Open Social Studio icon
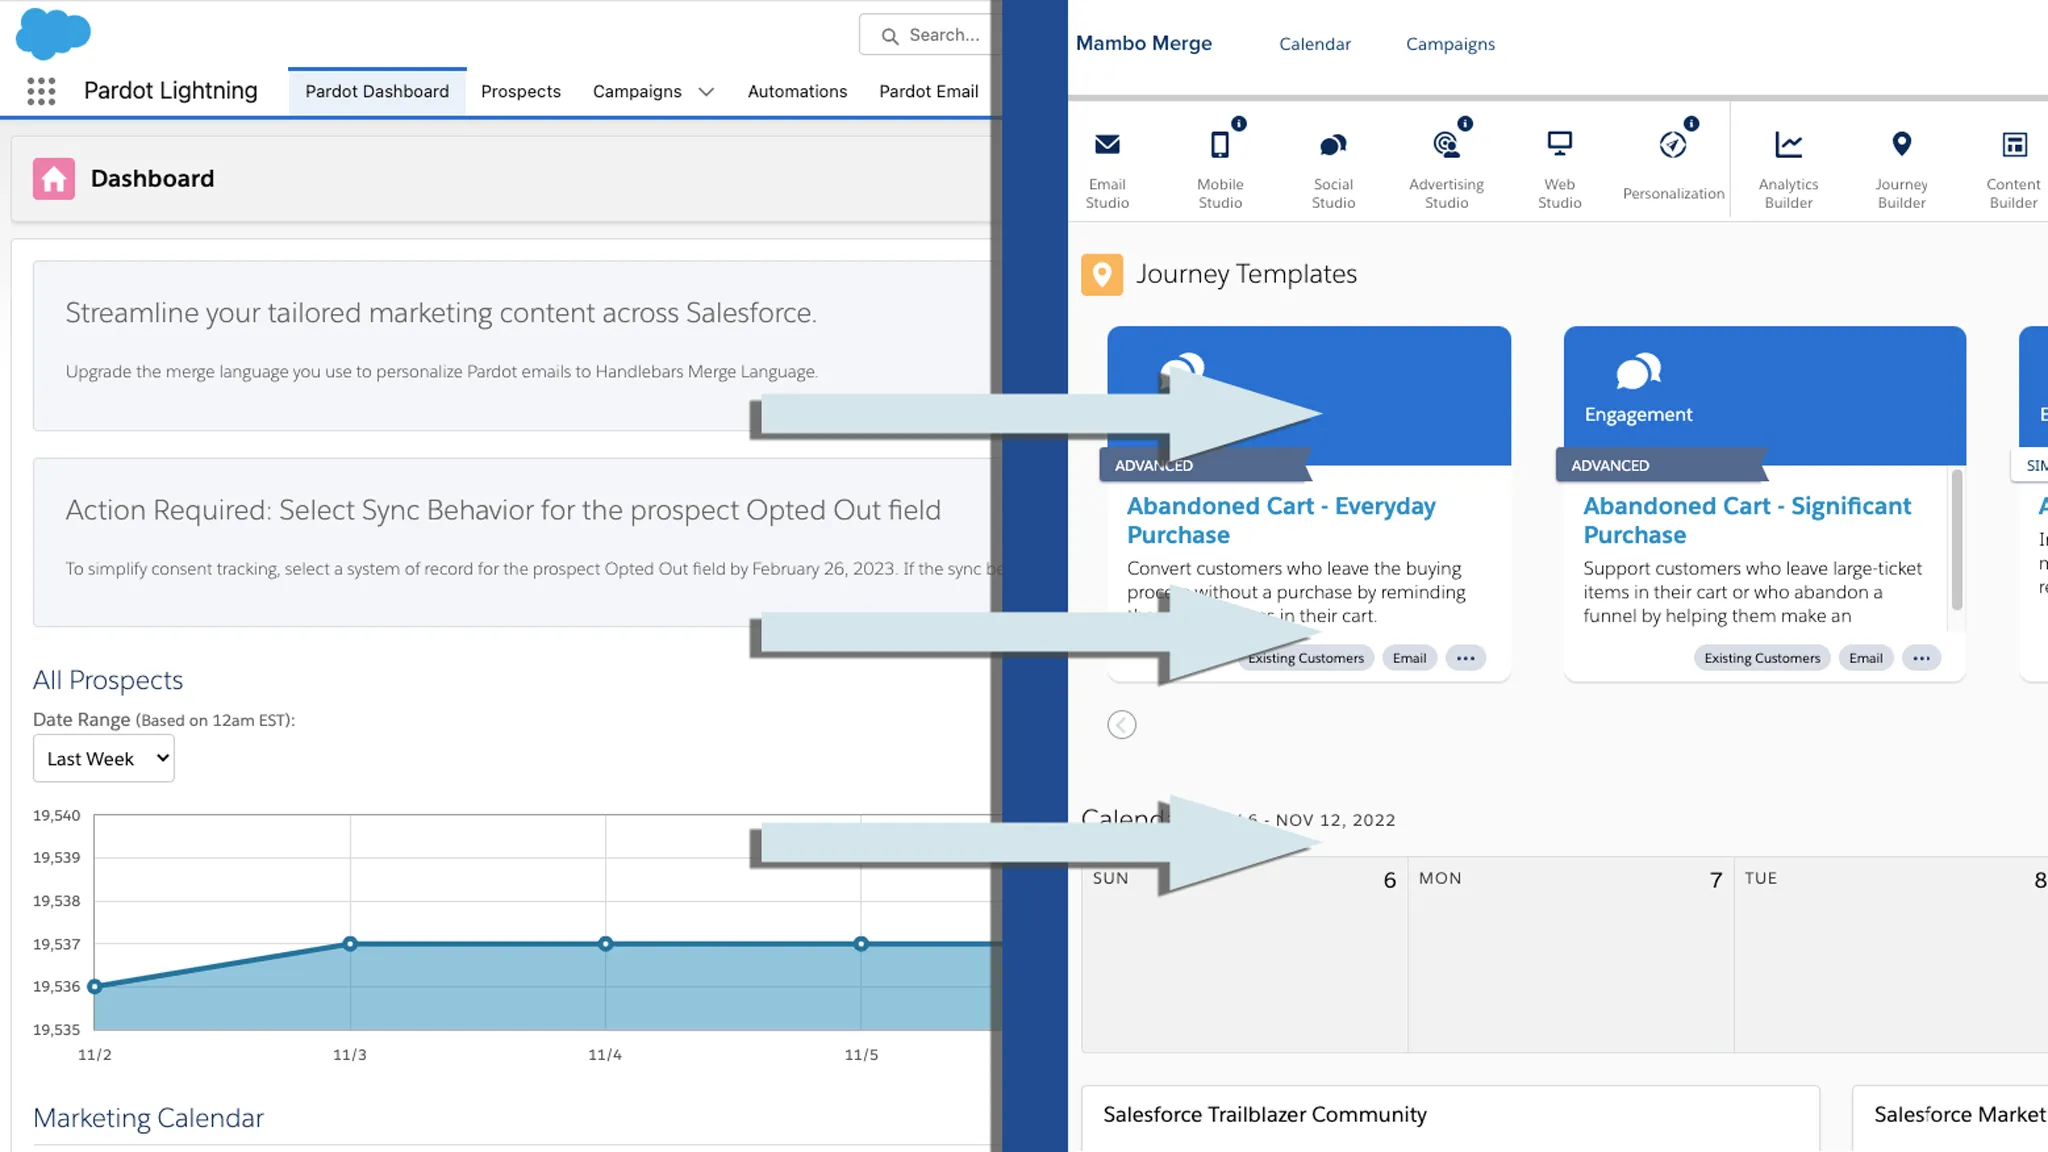Viewport: 2048px width, 1152px height. click(x=1333, y=145)
